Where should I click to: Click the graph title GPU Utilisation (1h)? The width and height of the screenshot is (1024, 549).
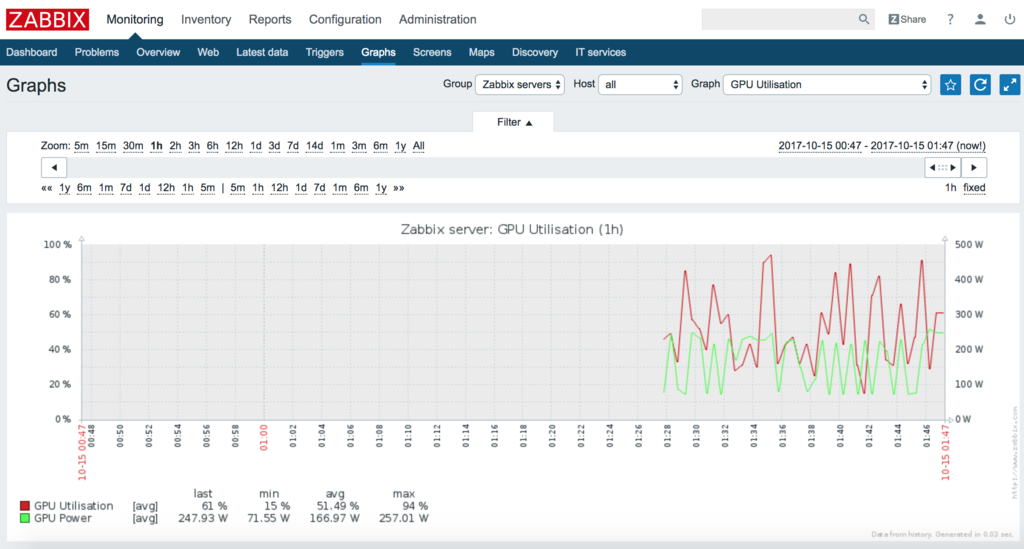[x=512, y=230]
